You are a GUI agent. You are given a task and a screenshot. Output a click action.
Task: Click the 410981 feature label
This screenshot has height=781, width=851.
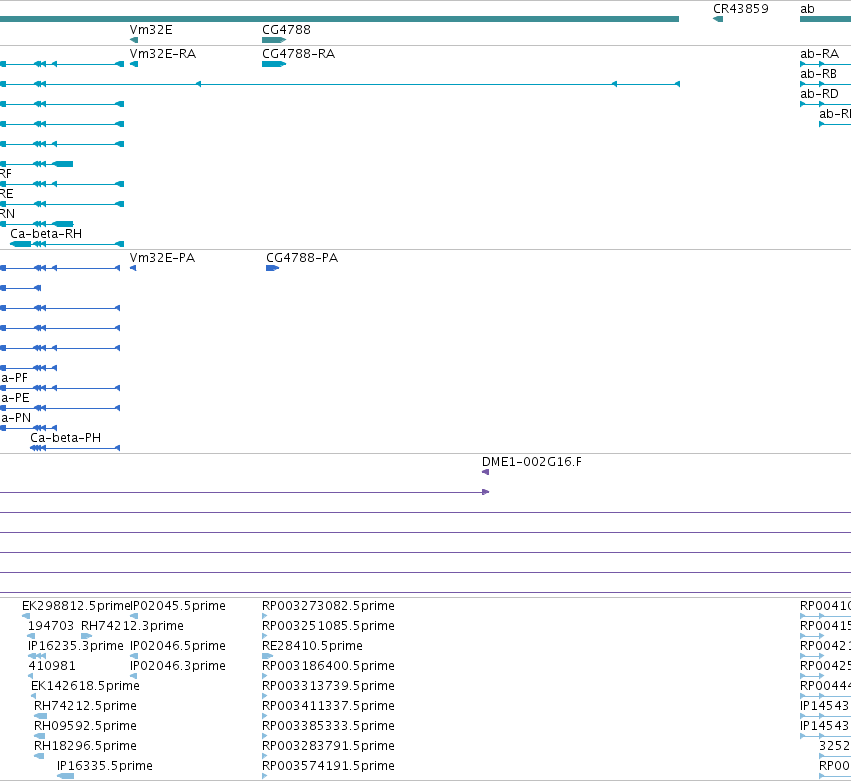click(52, 666)
